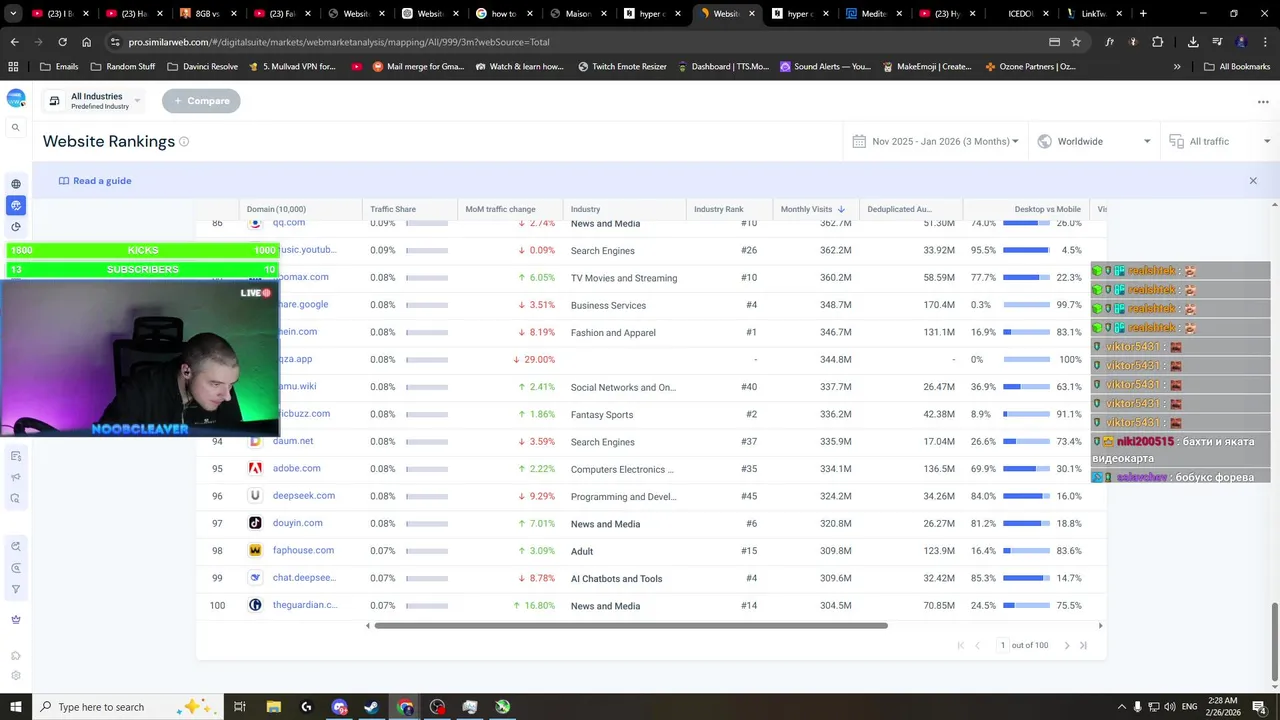Bookmark this page with the star icon
Screen dimensions: 1280x720
tap(1076, 42)
